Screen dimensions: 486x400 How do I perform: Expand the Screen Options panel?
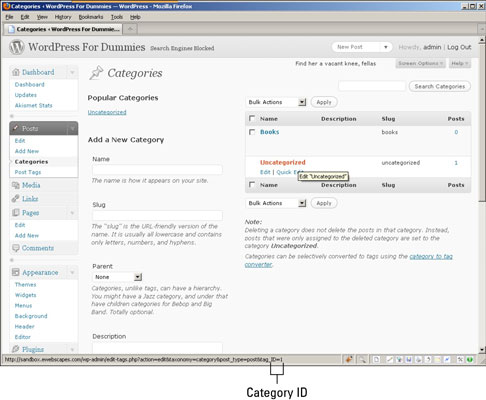point(421,63)
